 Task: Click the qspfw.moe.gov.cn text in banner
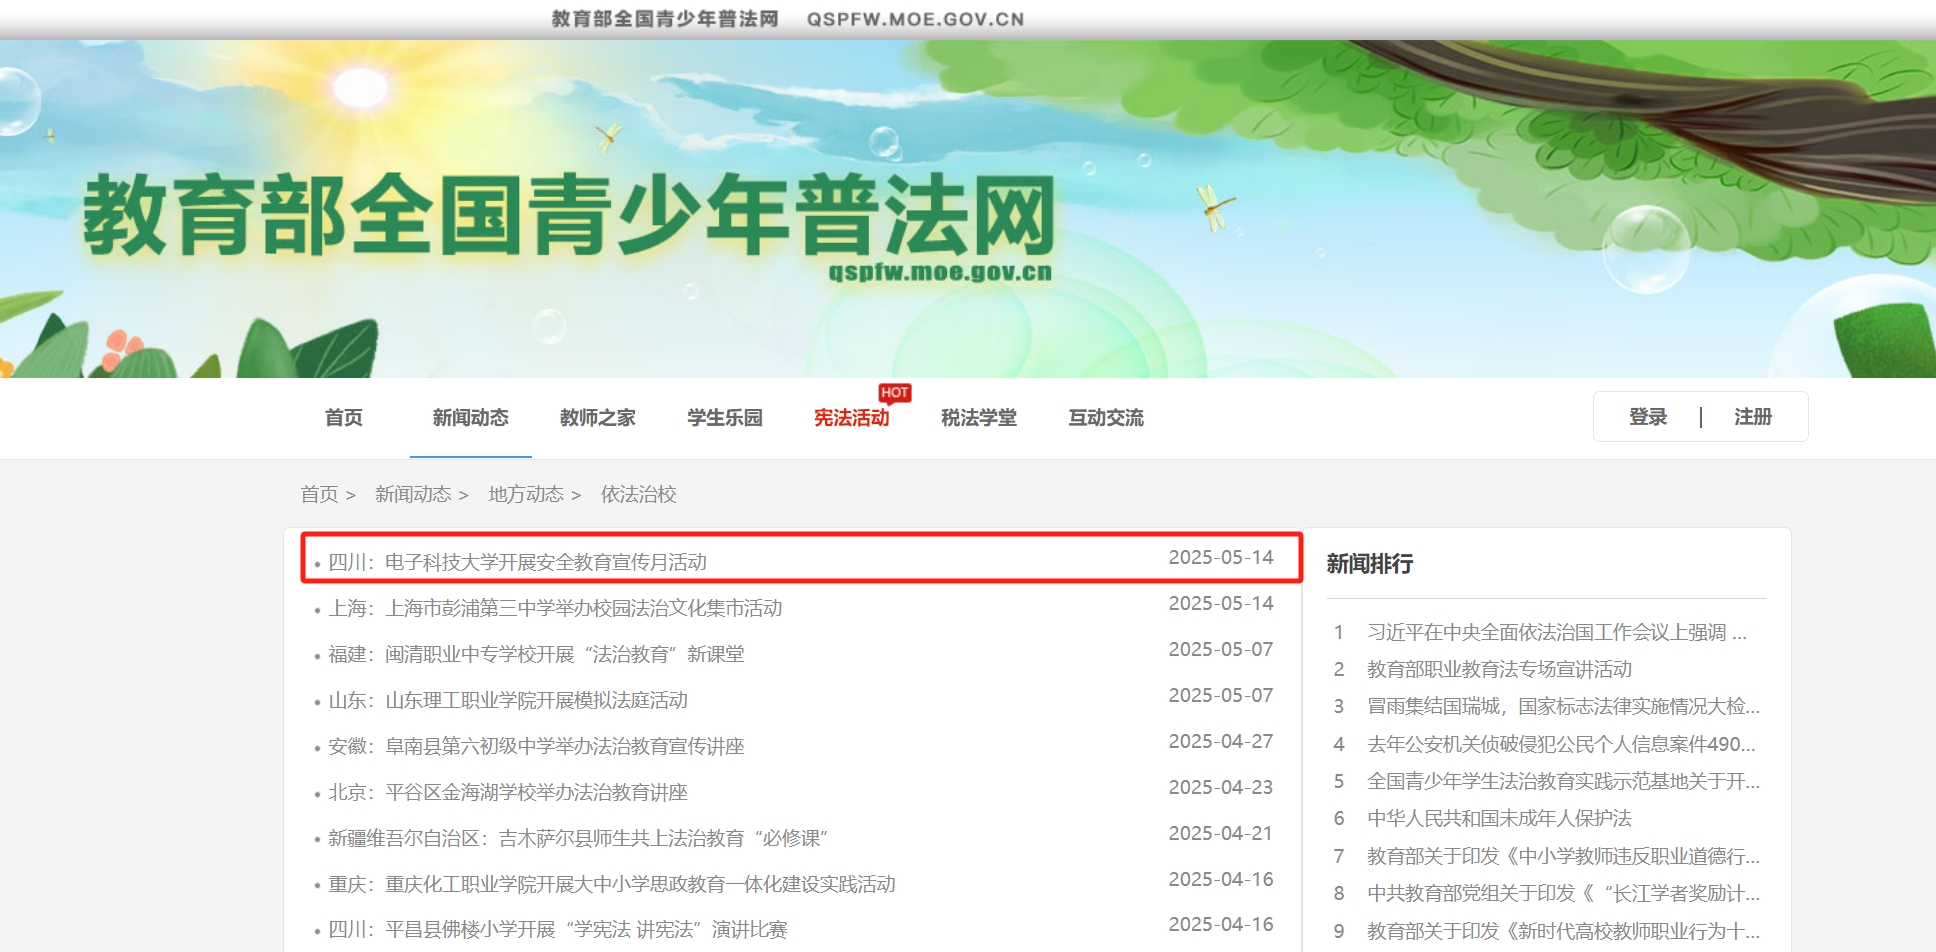940,272
